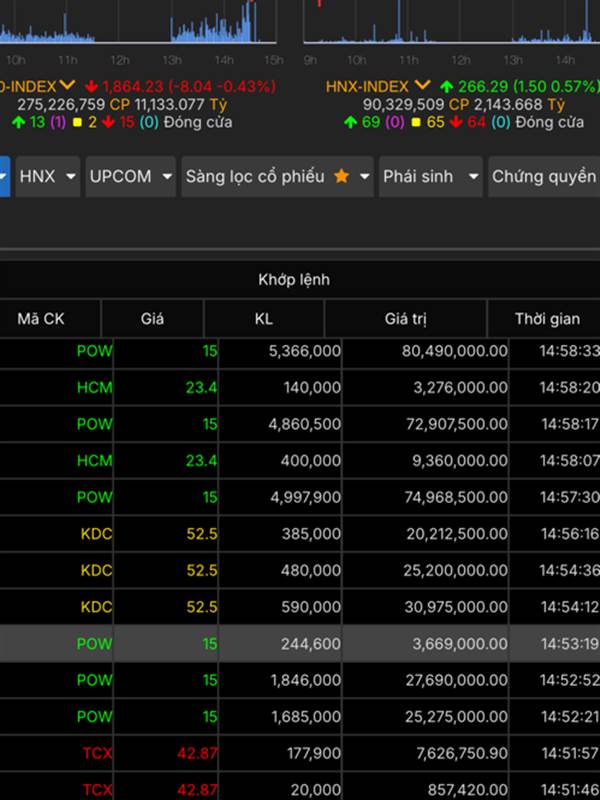Open the Phái sinh dropdown menu
The height and width of the screenshot is (800, 600).
430,176
